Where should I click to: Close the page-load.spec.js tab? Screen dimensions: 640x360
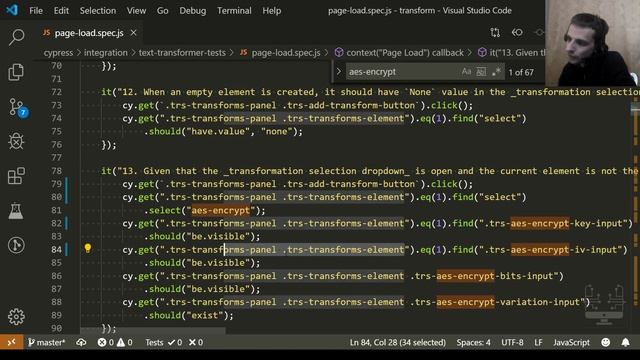tap(133, 33)
